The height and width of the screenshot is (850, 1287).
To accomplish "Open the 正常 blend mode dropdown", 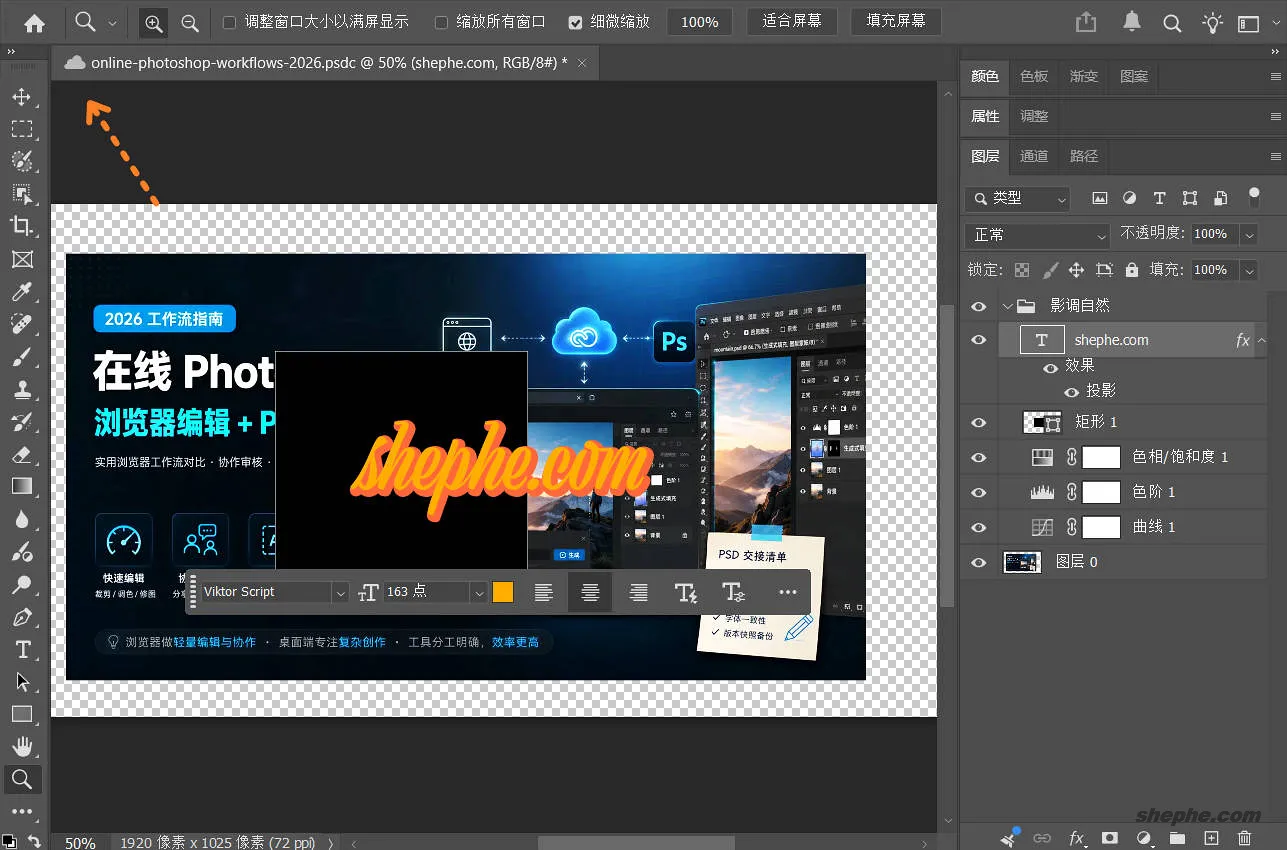I will tap(1038, 234).
